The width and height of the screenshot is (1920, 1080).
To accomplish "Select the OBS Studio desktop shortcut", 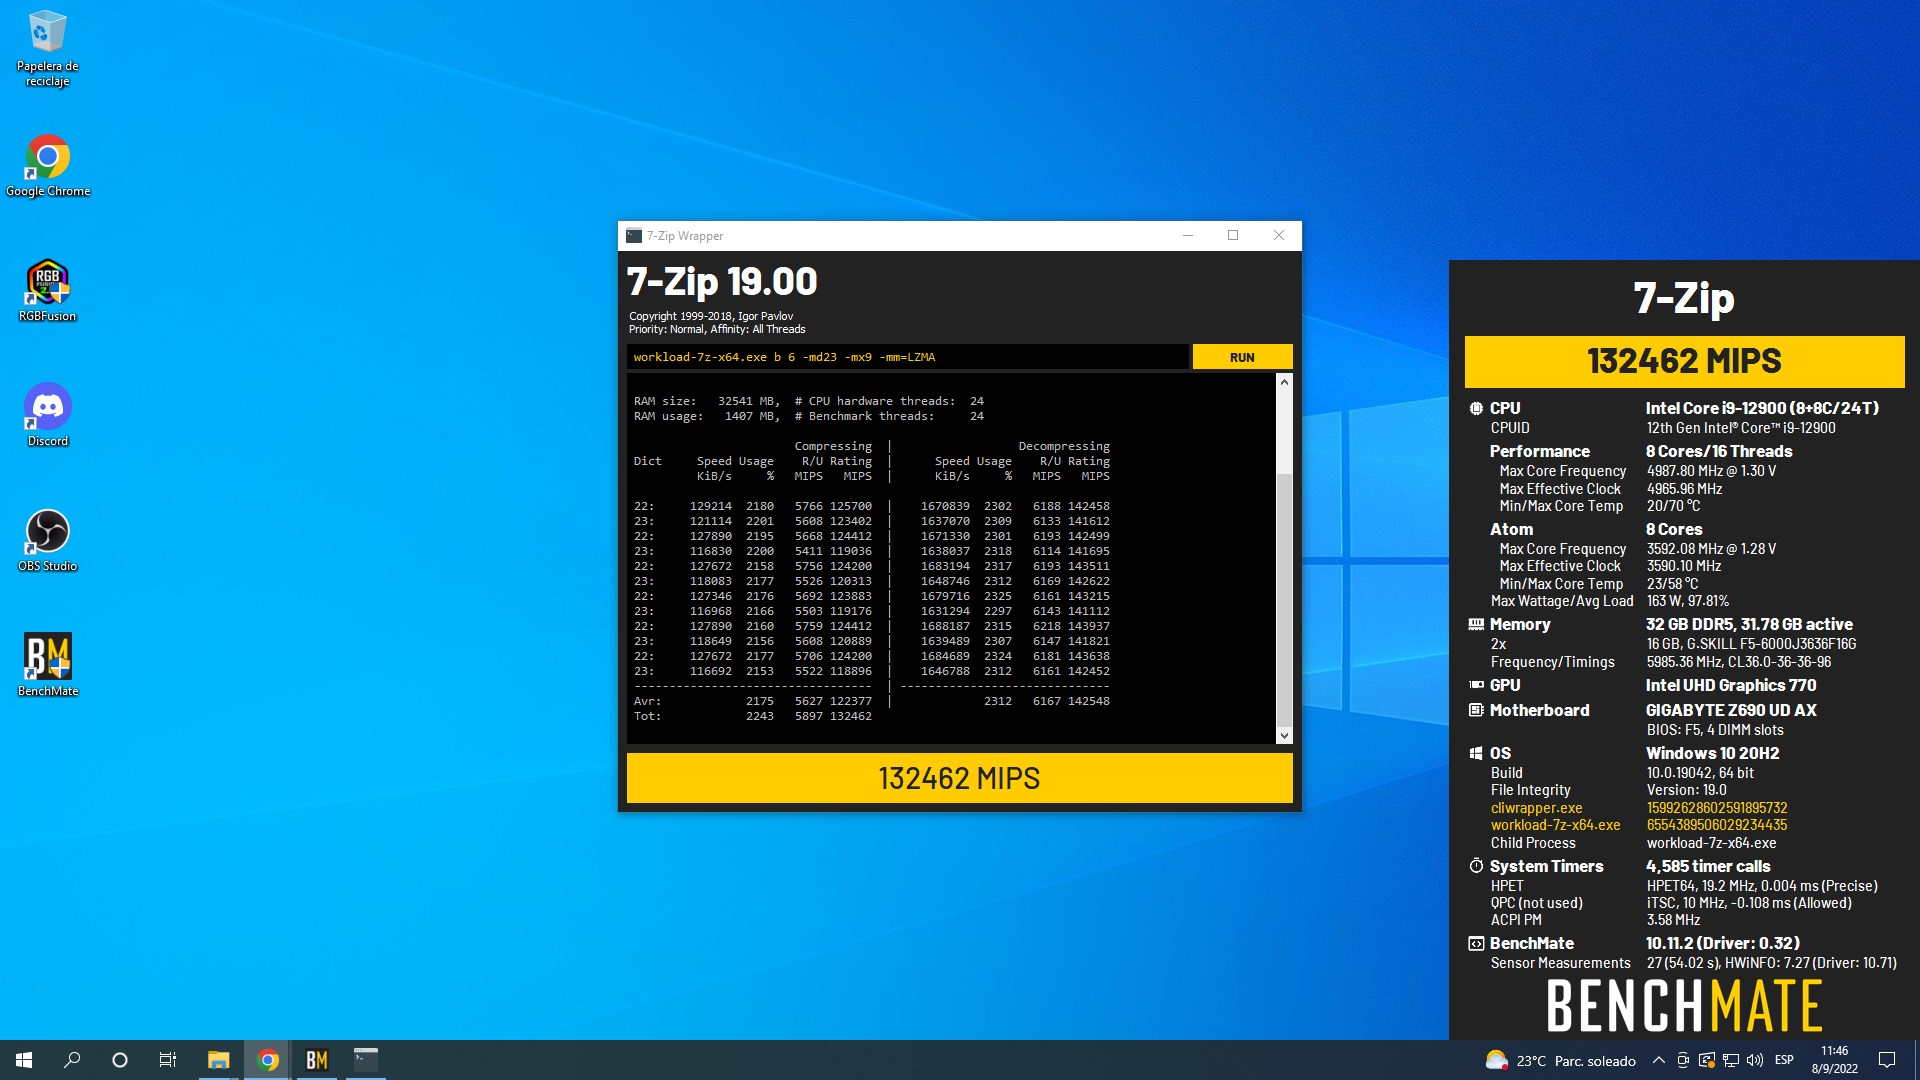I will [x=47, y=540].
